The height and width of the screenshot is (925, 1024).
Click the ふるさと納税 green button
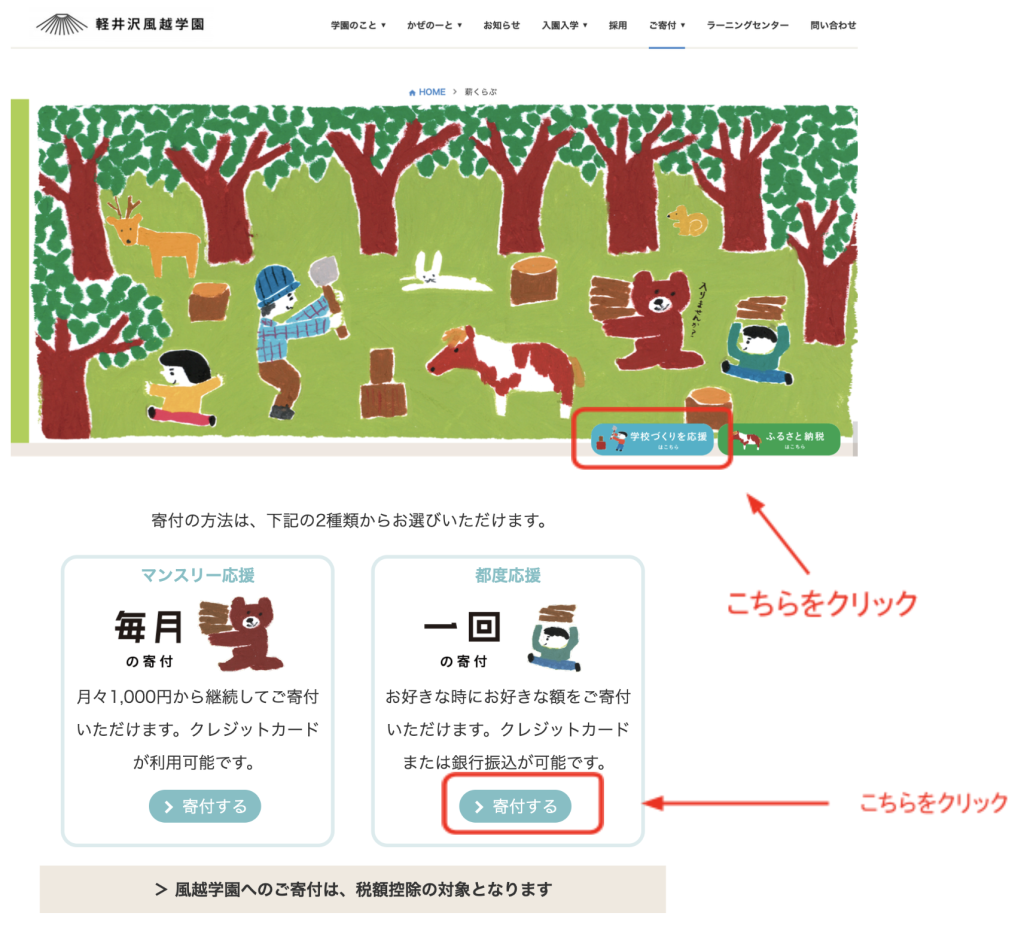click(x=780, y=439)
